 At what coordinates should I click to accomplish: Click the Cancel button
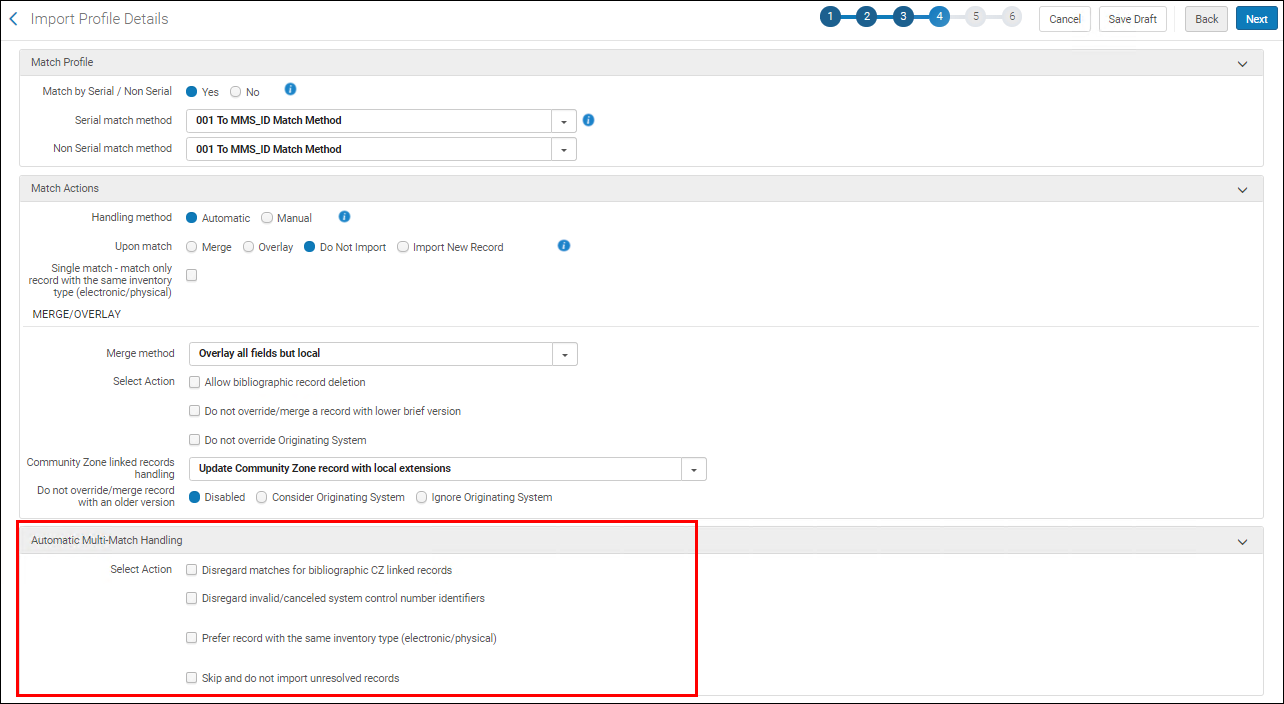(x=1065, y=19)
